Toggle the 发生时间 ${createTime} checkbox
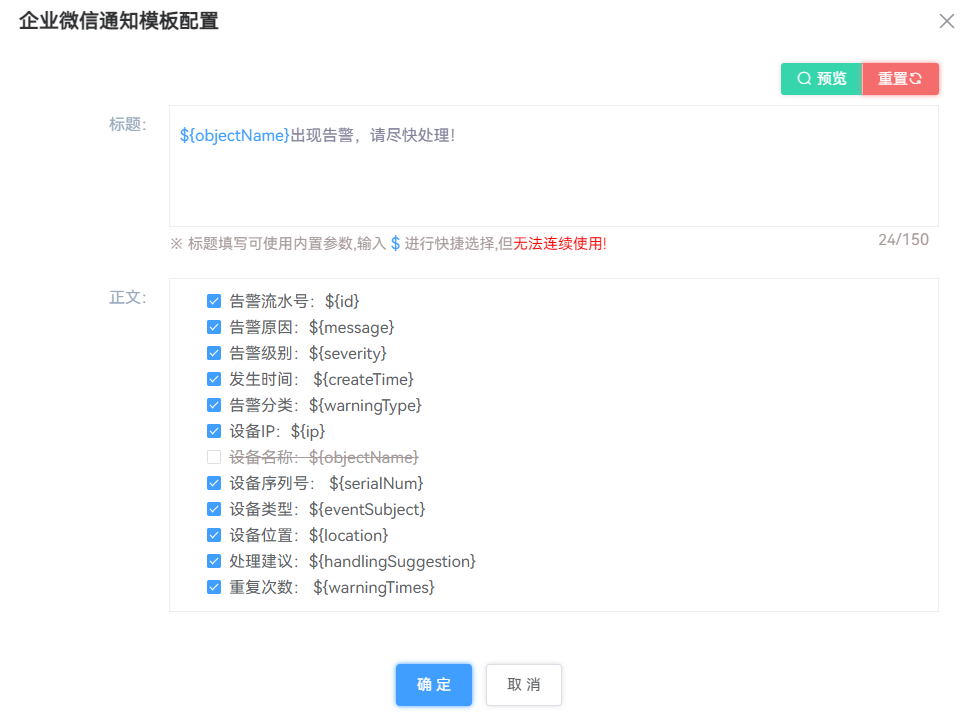 (214, 379)
